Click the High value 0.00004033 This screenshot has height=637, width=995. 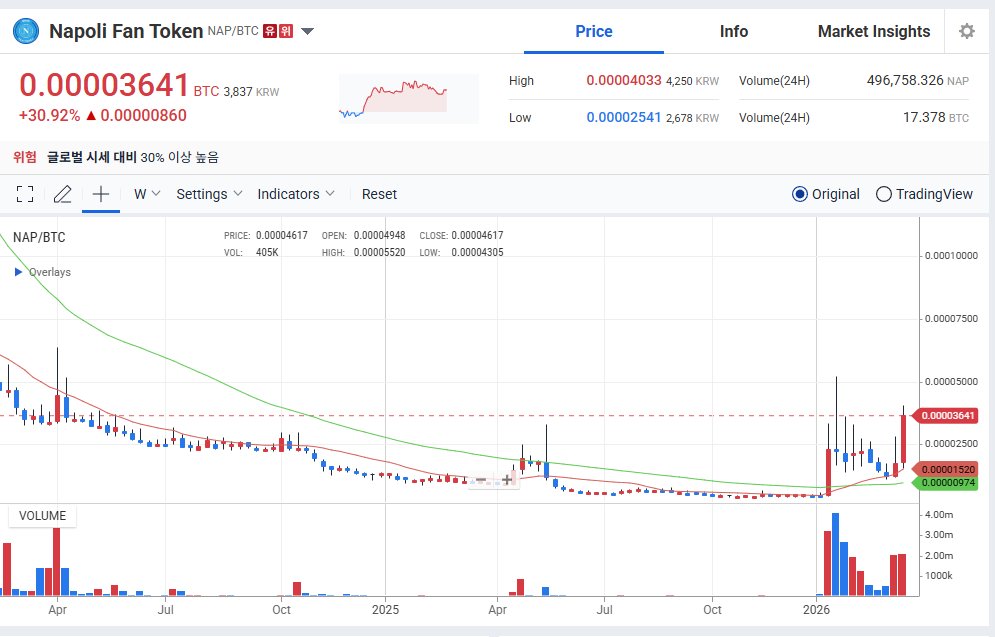(x=624, y=81)
